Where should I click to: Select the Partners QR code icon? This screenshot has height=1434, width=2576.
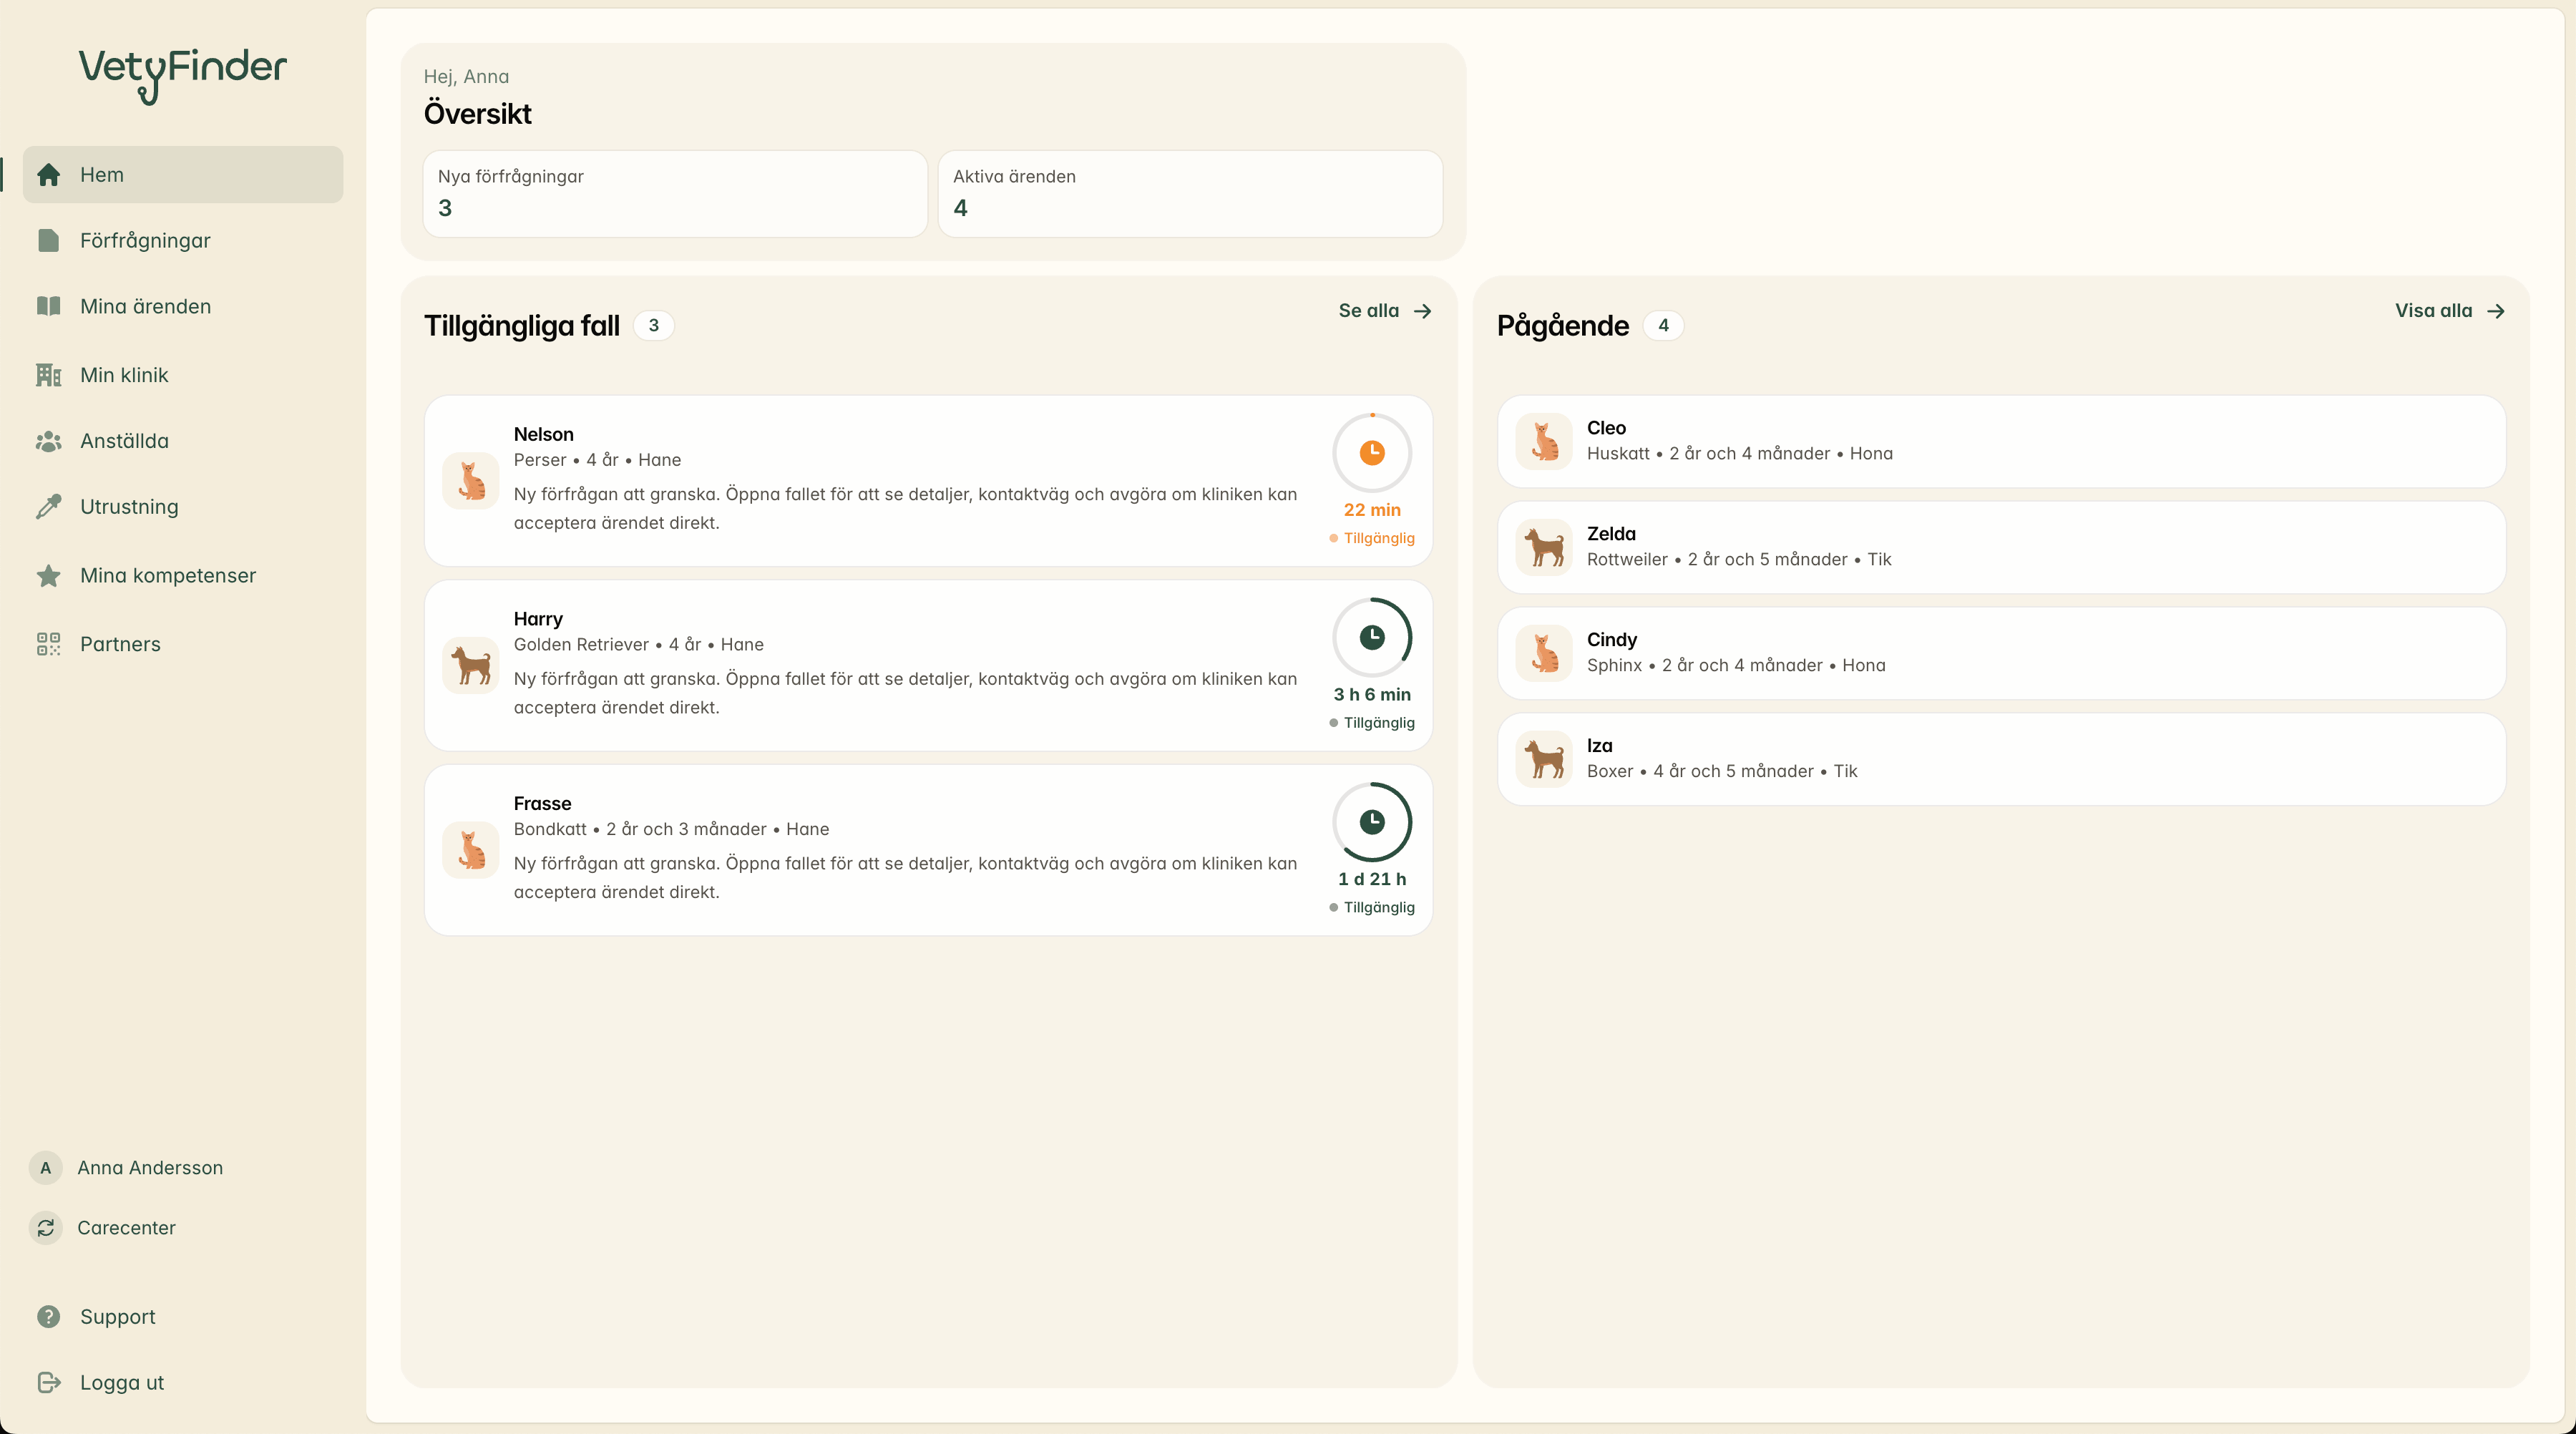click(x=48, y=644)
